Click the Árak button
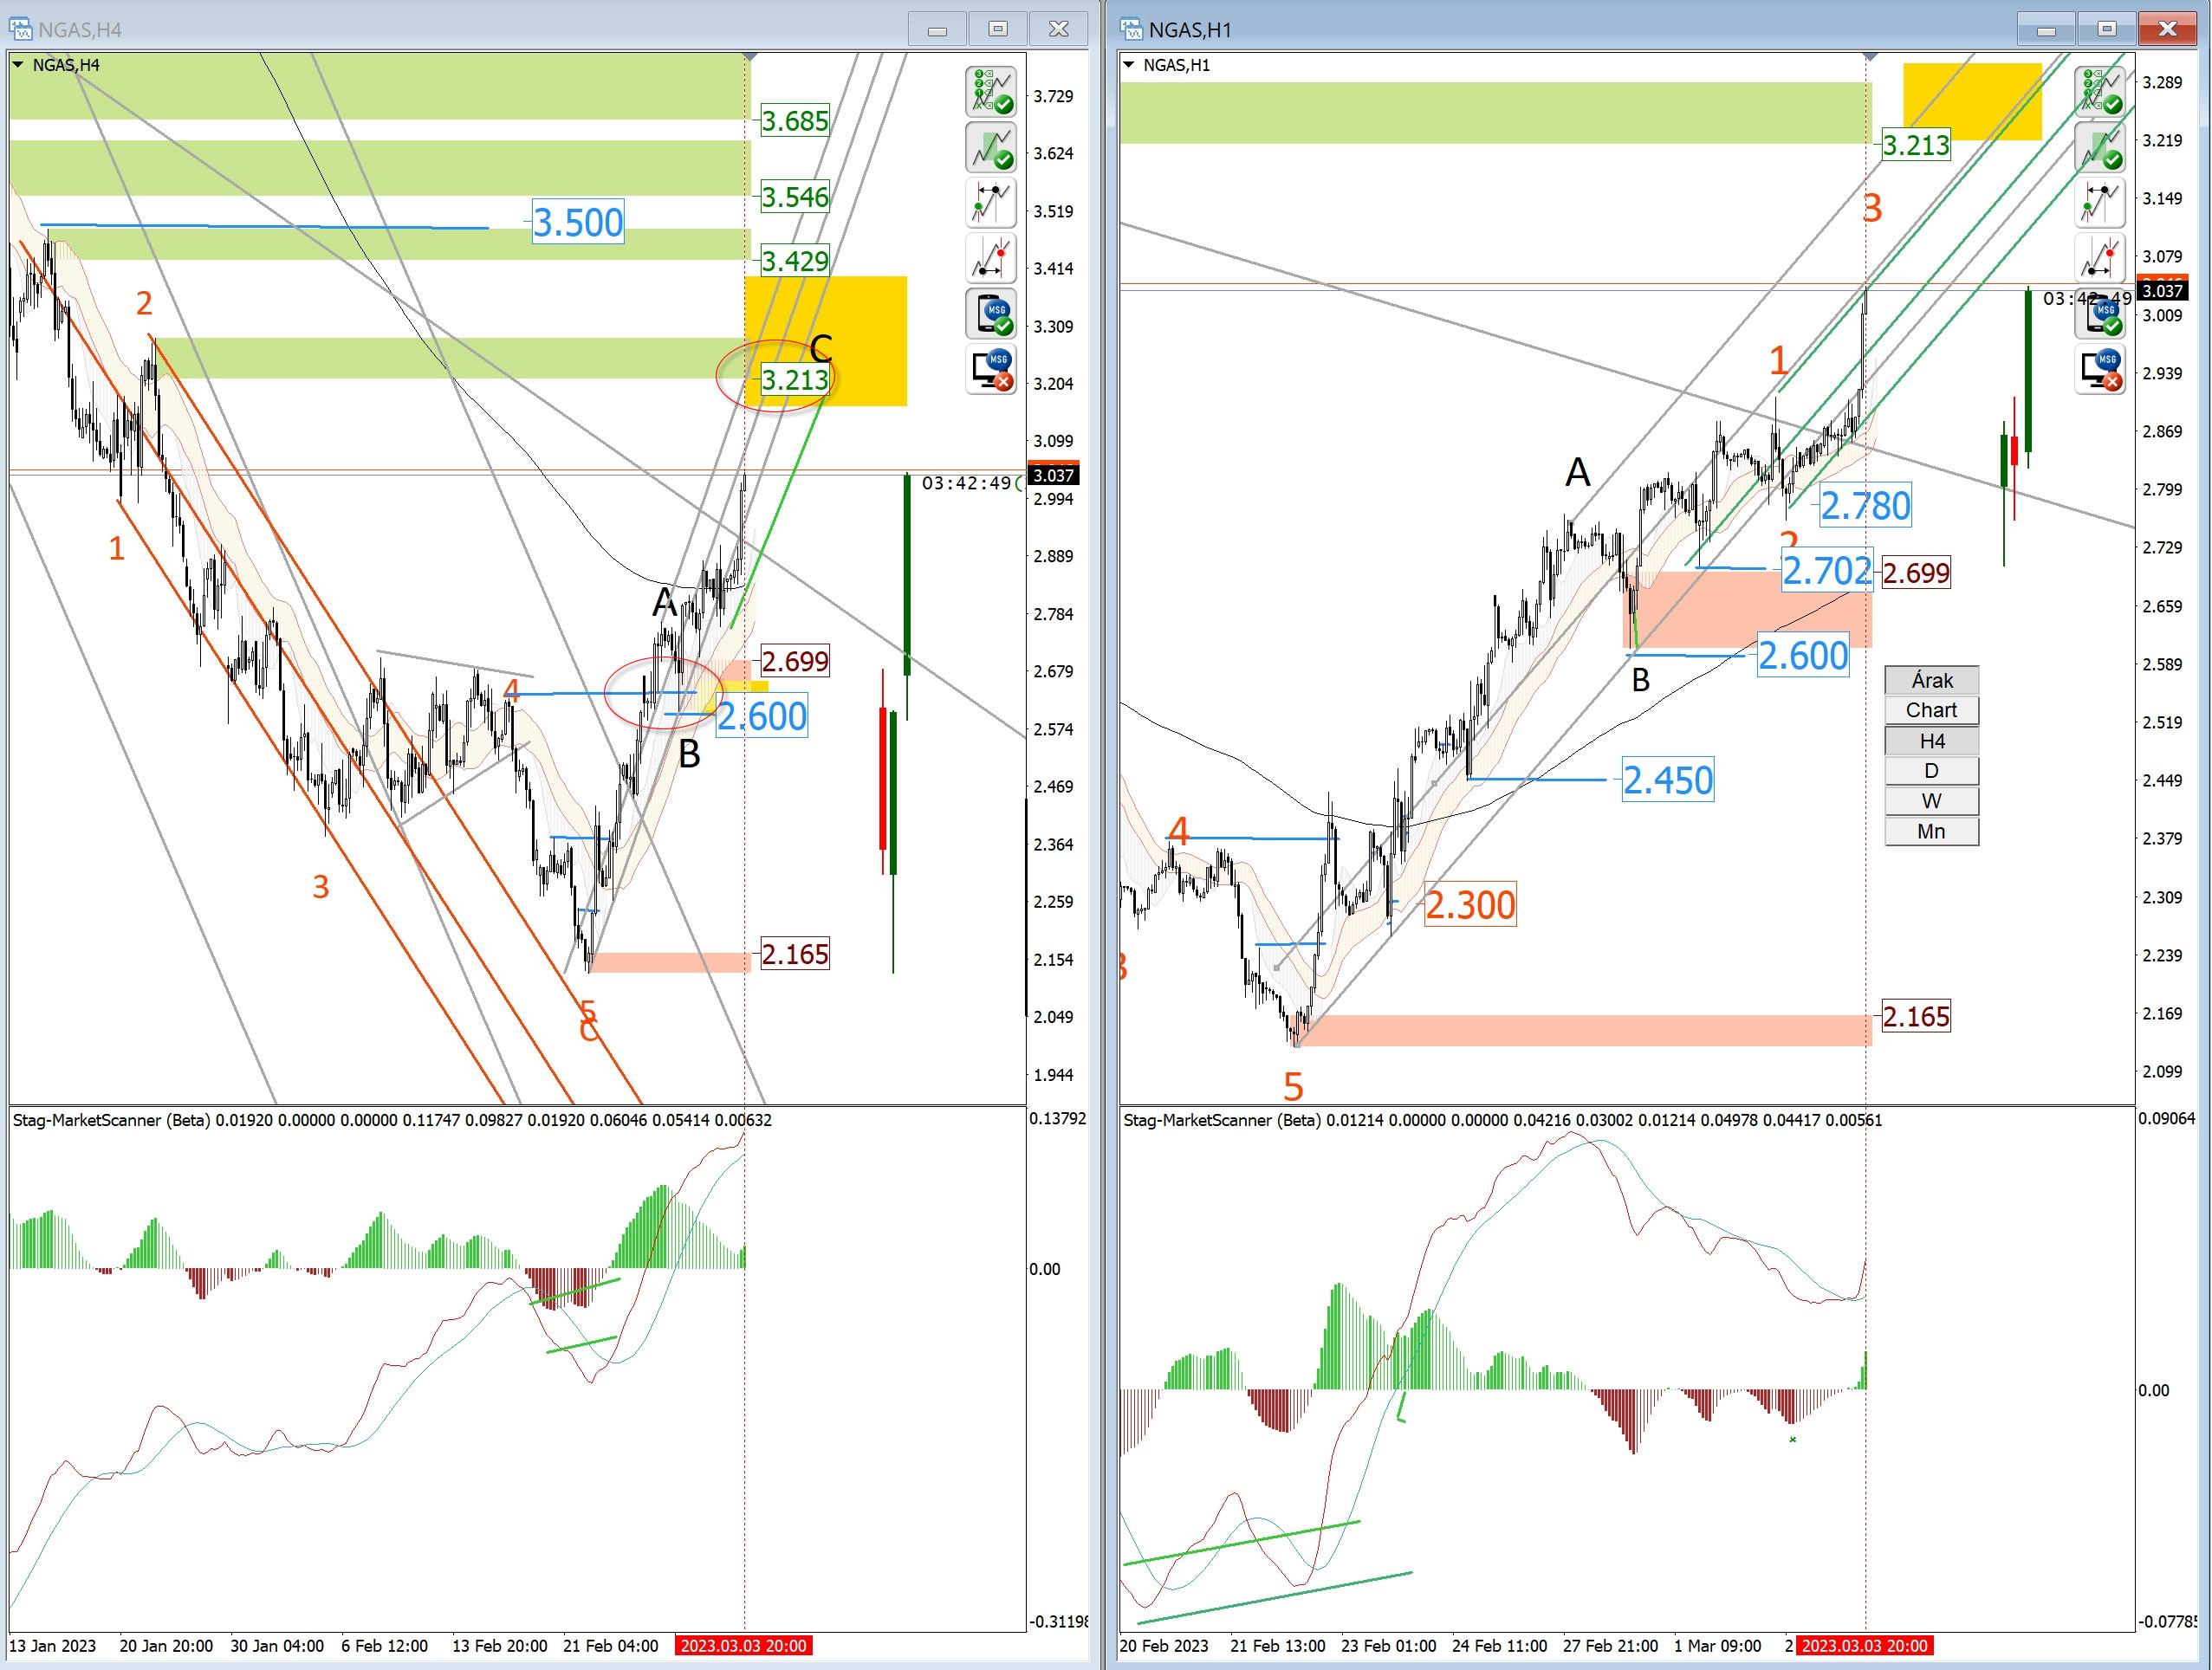 tap(1932, 681)
